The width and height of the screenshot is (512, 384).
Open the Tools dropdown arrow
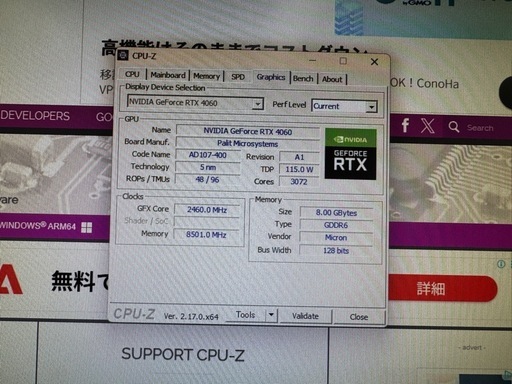point(271,315)
